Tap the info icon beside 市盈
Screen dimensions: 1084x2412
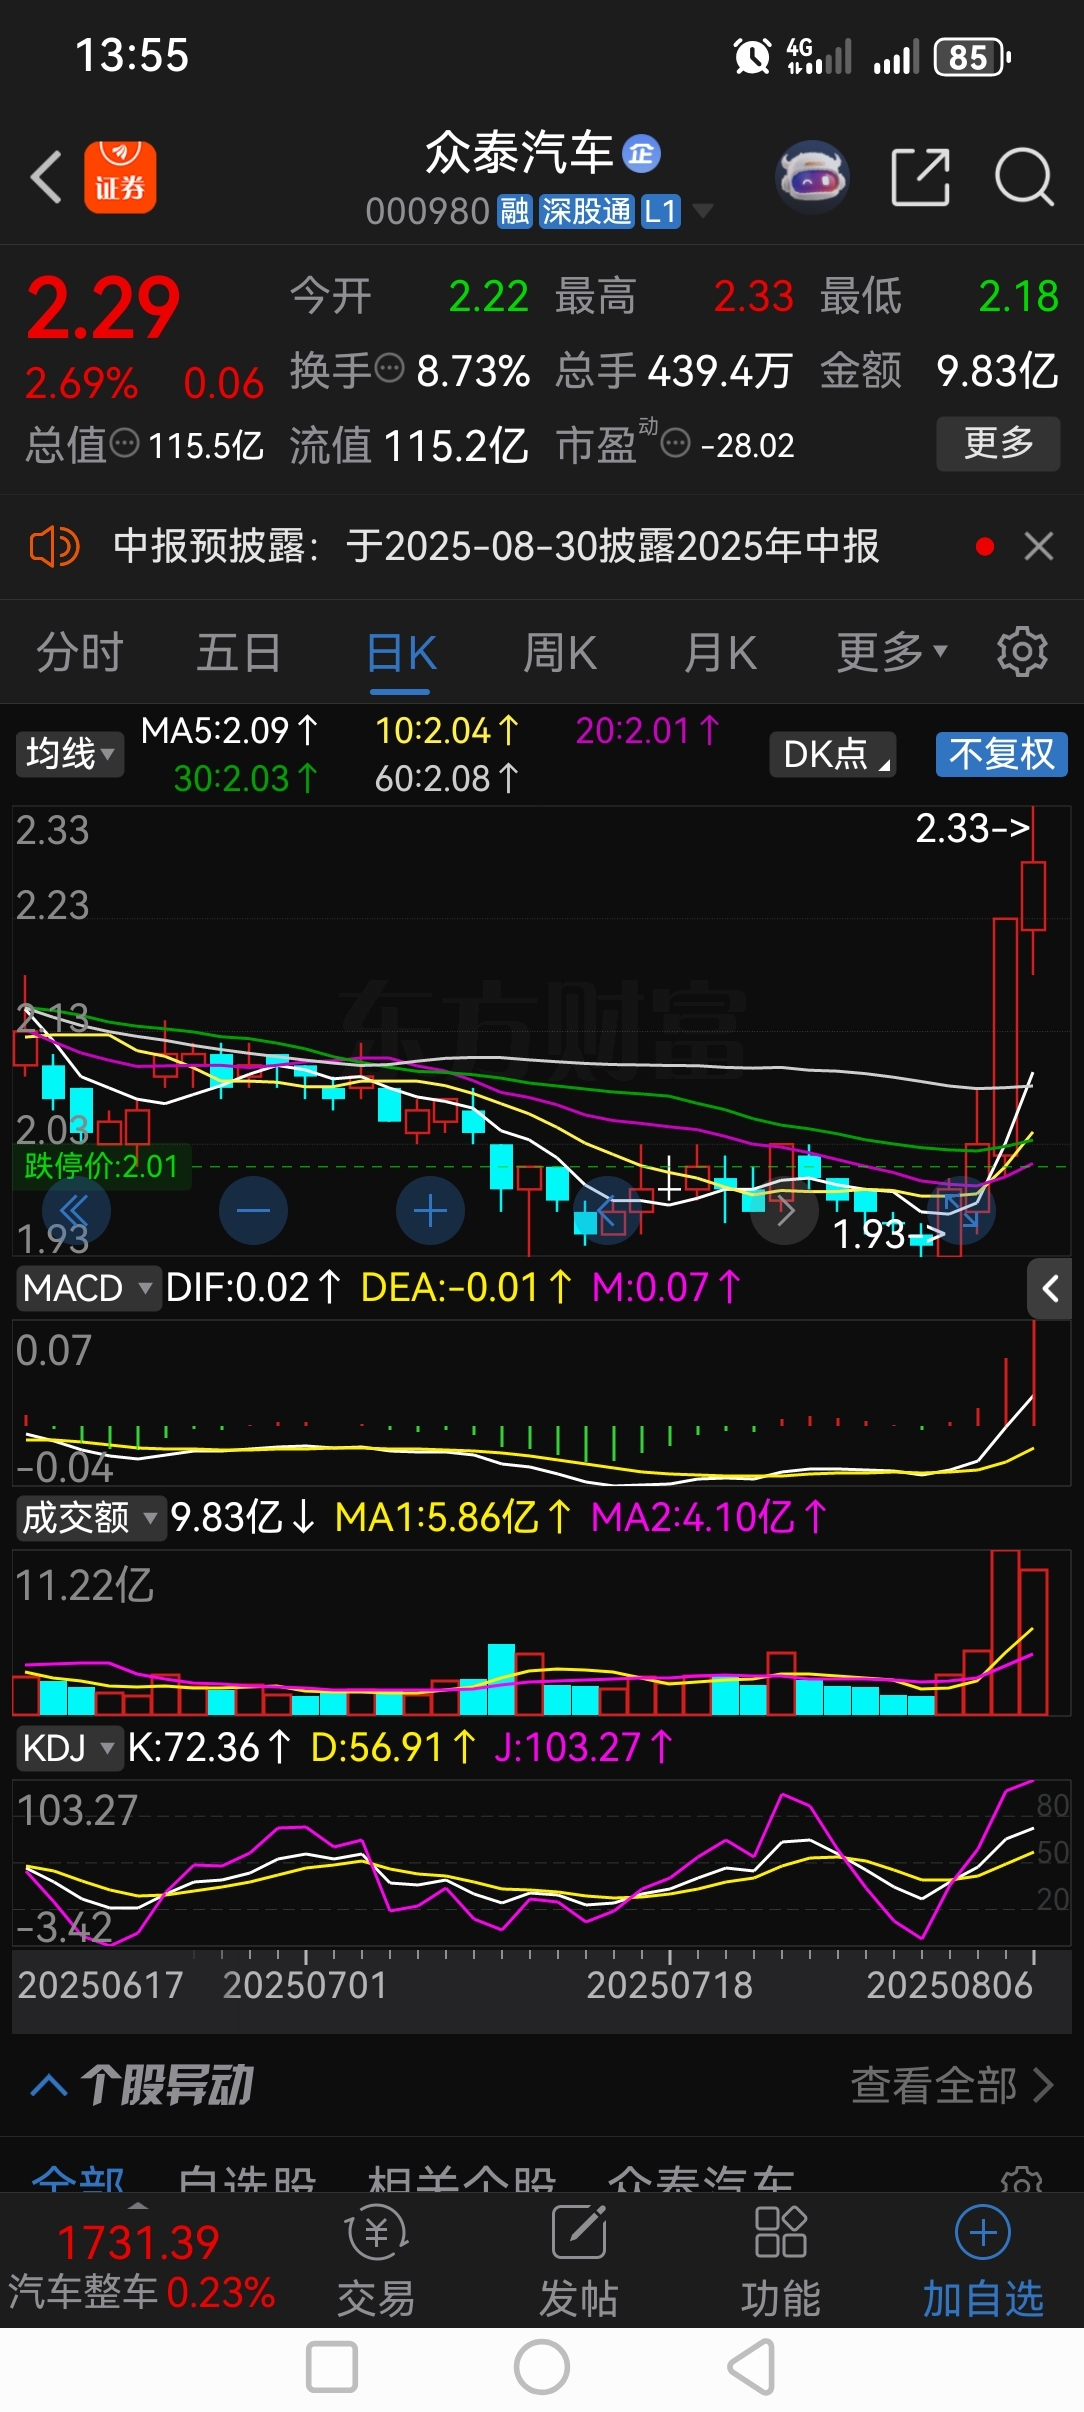tap(676, 442)
